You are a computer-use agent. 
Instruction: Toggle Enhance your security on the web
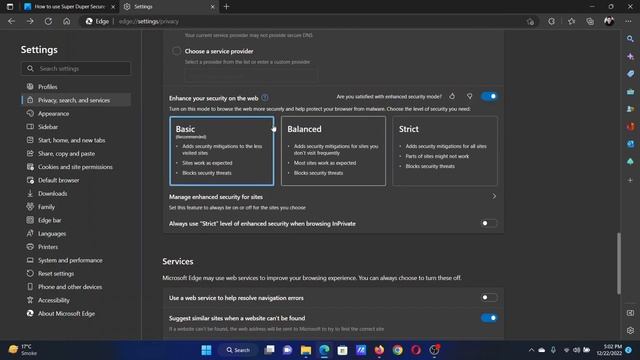pyautogui.click(x=489, y=96)
